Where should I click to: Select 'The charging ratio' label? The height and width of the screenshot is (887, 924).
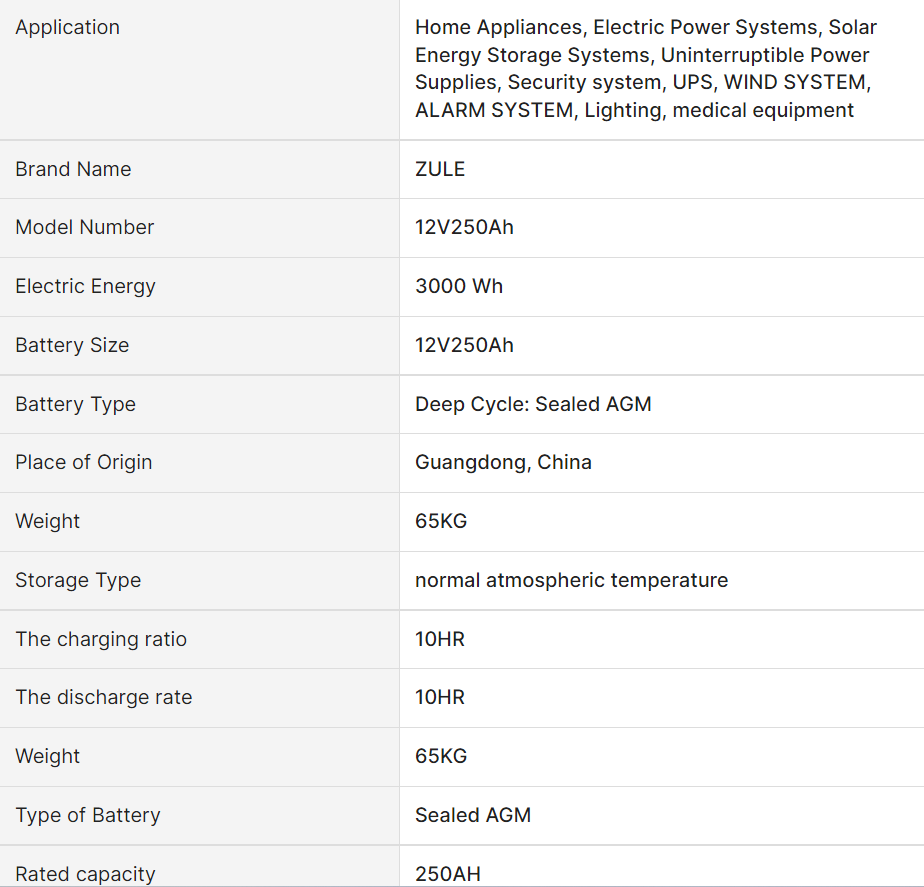click(x=101, y=639)
